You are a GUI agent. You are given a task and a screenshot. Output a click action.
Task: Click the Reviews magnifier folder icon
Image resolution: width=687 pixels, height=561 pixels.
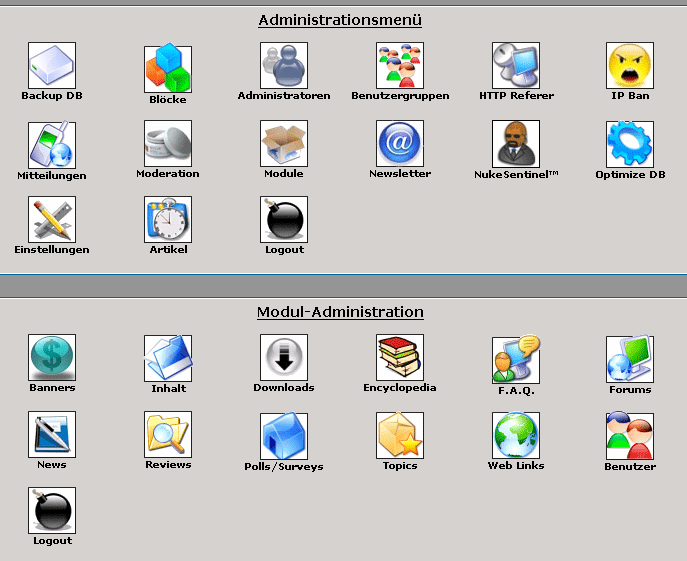coord(168,434)
